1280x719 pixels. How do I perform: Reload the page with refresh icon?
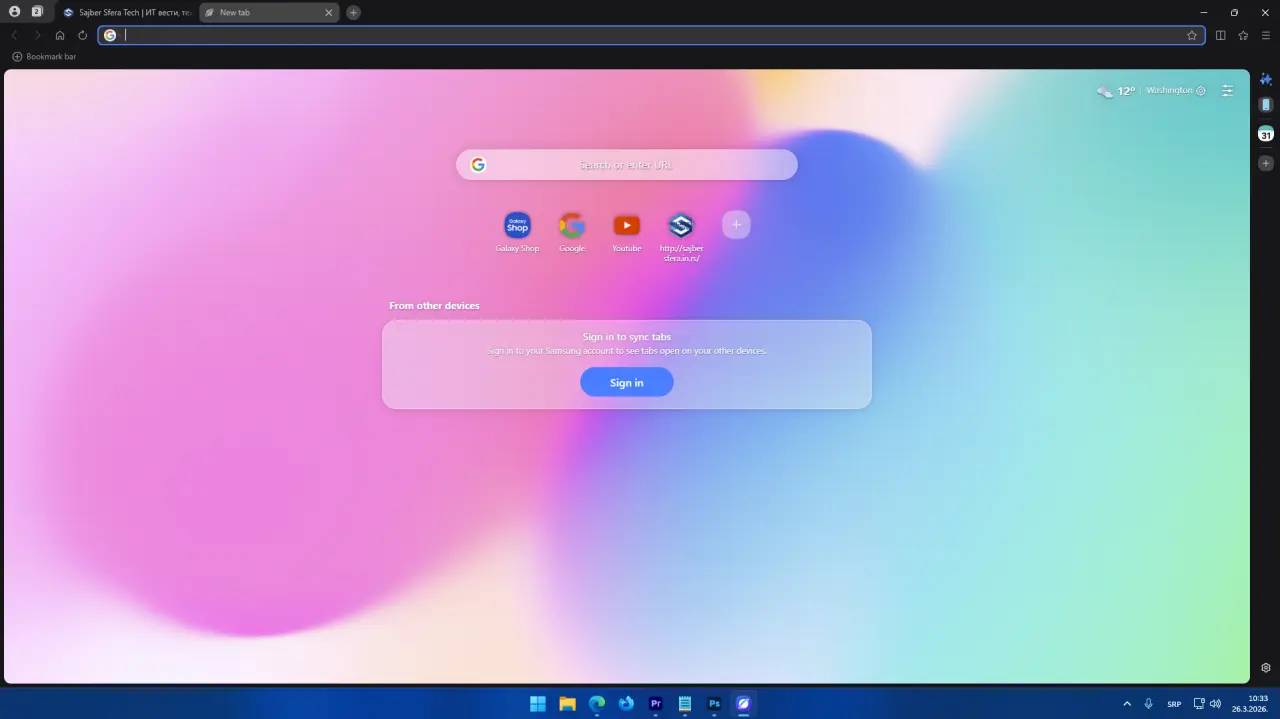83,35
